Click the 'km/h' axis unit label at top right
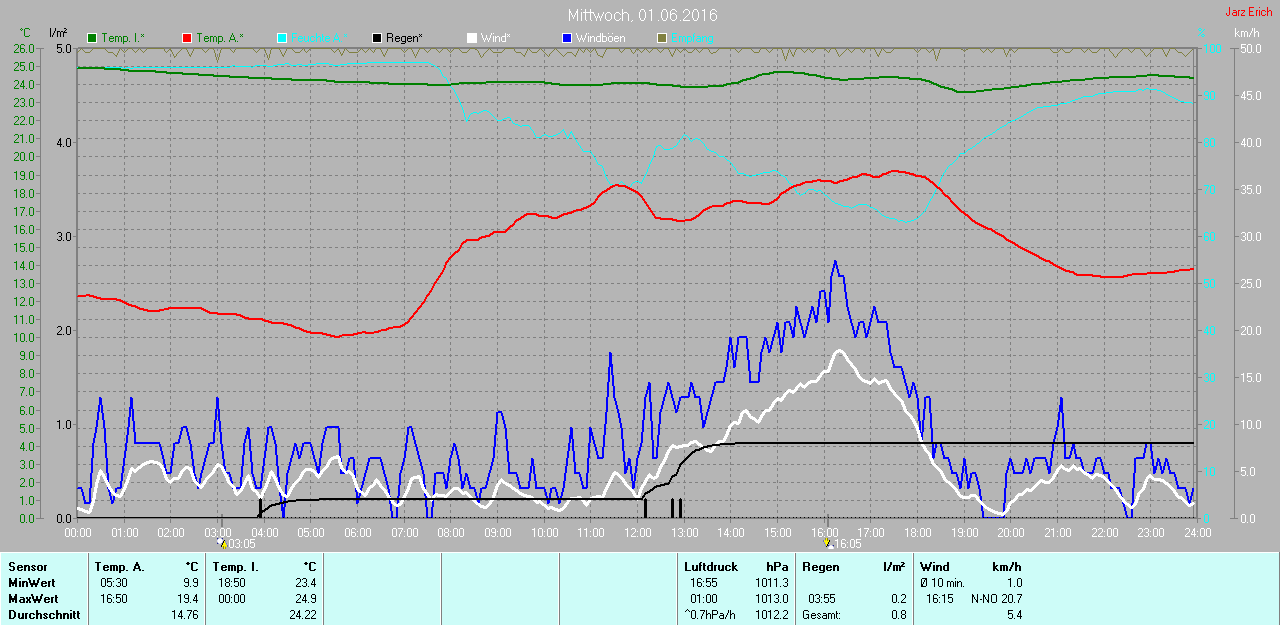This screenshot has width=1280, height=625. (1246, 34)
